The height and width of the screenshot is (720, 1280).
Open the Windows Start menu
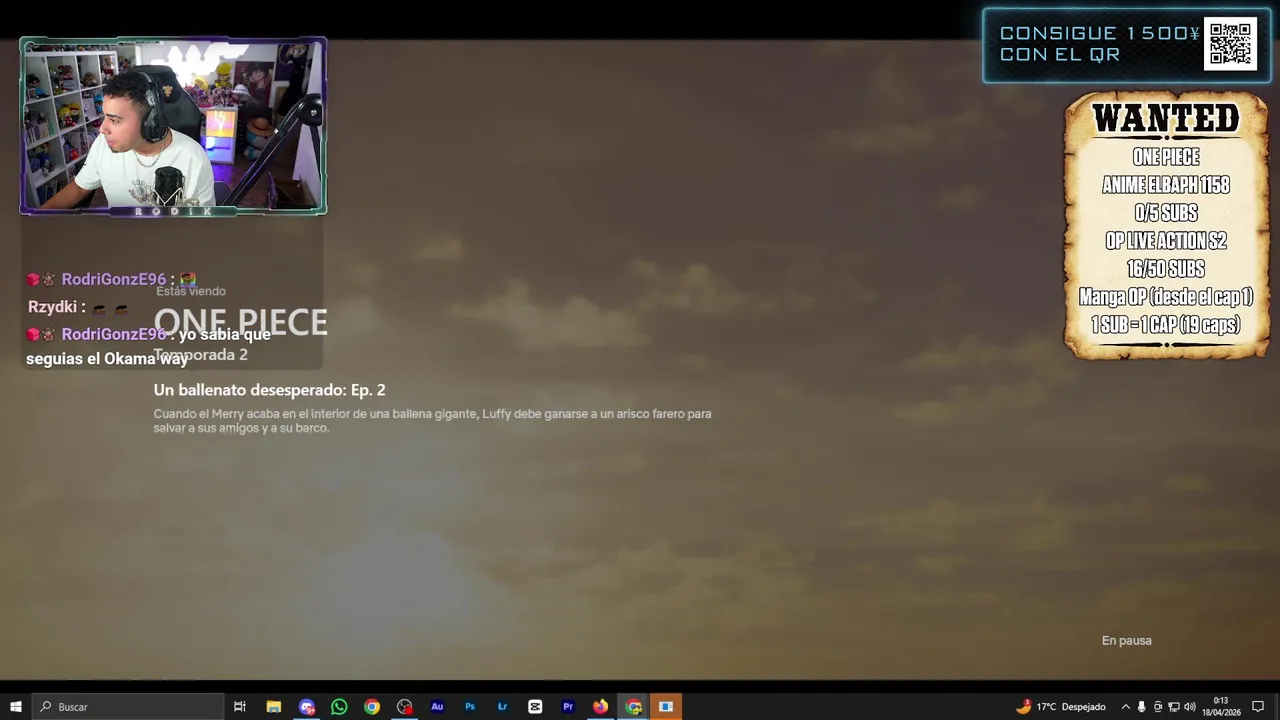pyautogui.click(x=15, y=707)
